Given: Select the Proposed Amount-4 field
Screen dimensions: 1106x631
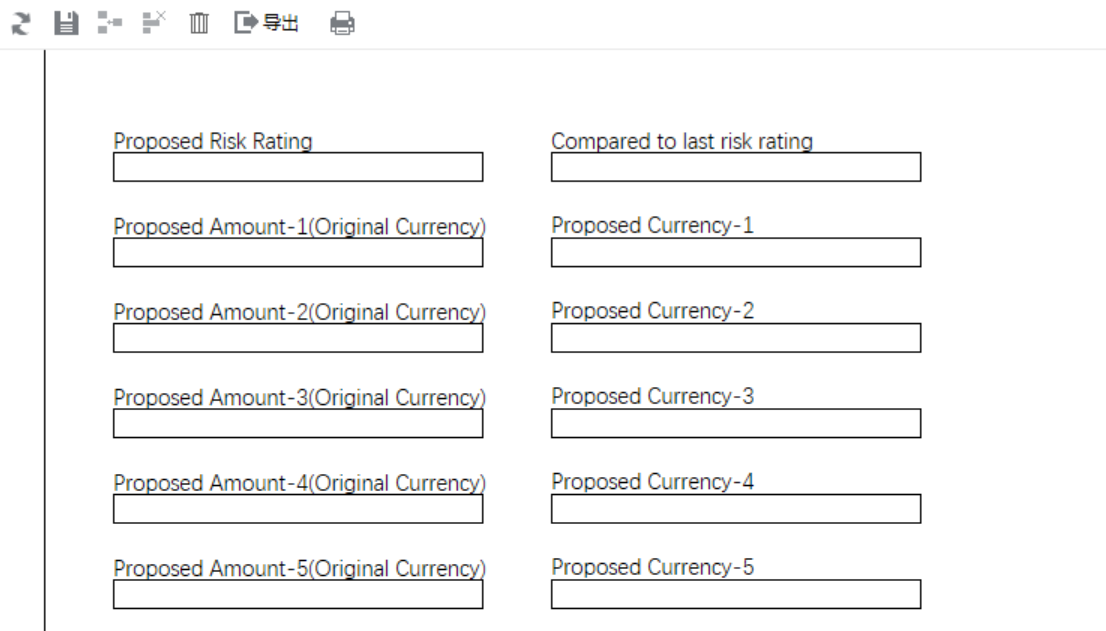Looking at the screenshot, I should [x=298, y=508].
